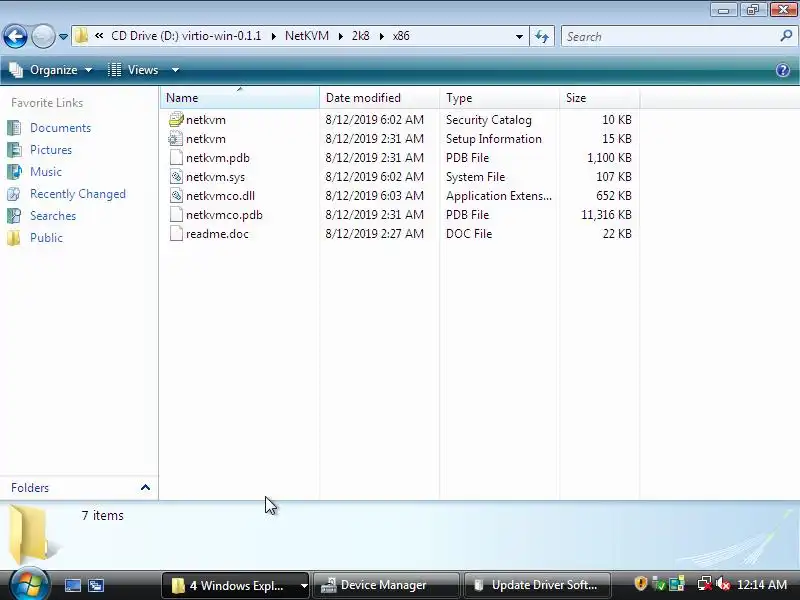800x600 pixels.
Task: Select netkvm.pdb file icon
Action: (176, 158)
